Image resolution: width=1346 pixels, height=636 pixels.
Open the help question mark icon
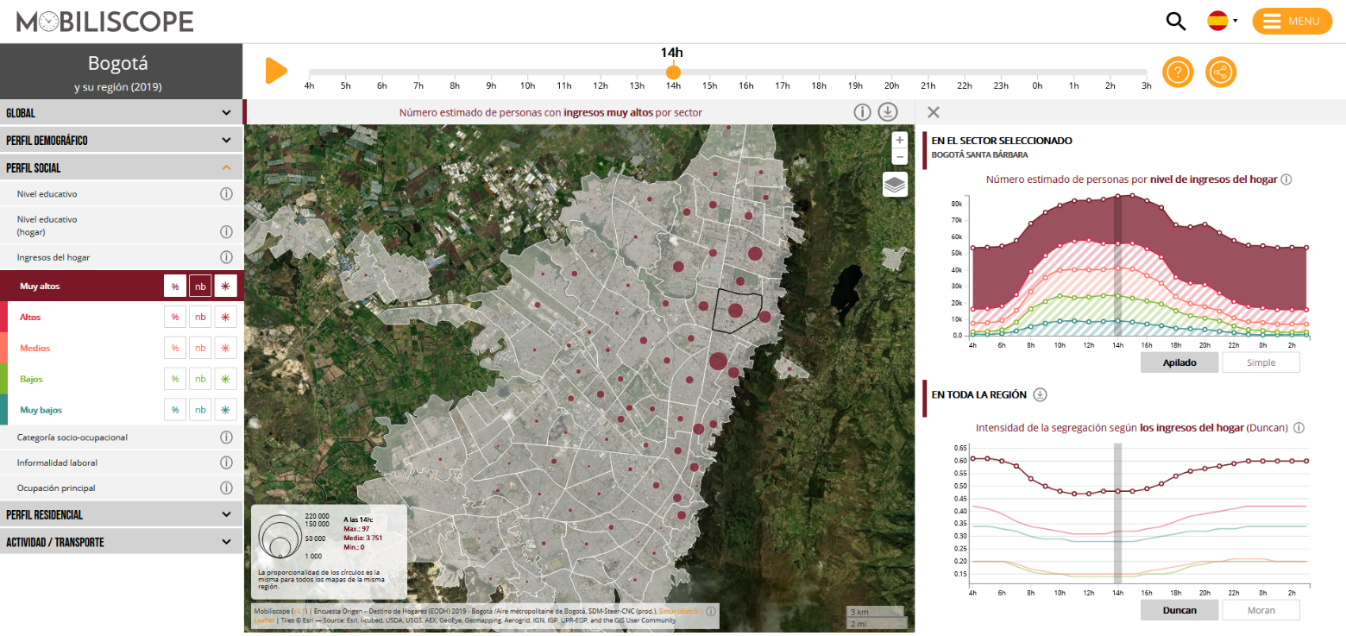(x=1178, y=72)
